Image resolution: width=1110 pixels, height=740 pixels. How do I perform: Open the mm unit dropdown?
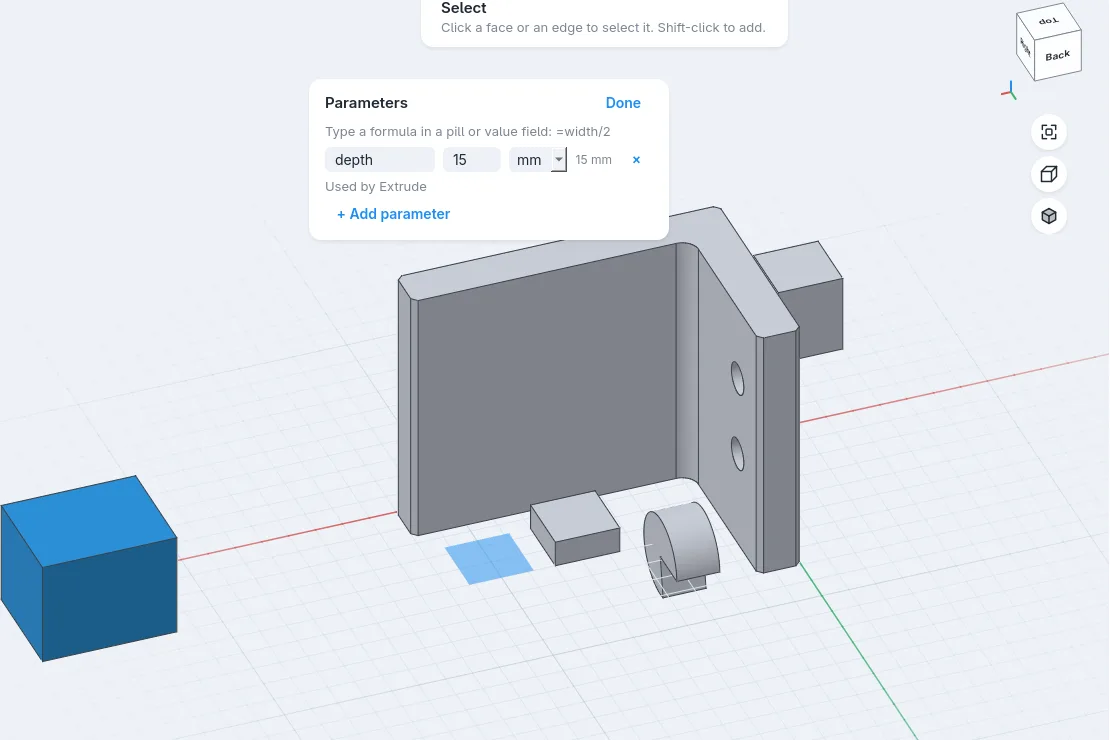538,160
